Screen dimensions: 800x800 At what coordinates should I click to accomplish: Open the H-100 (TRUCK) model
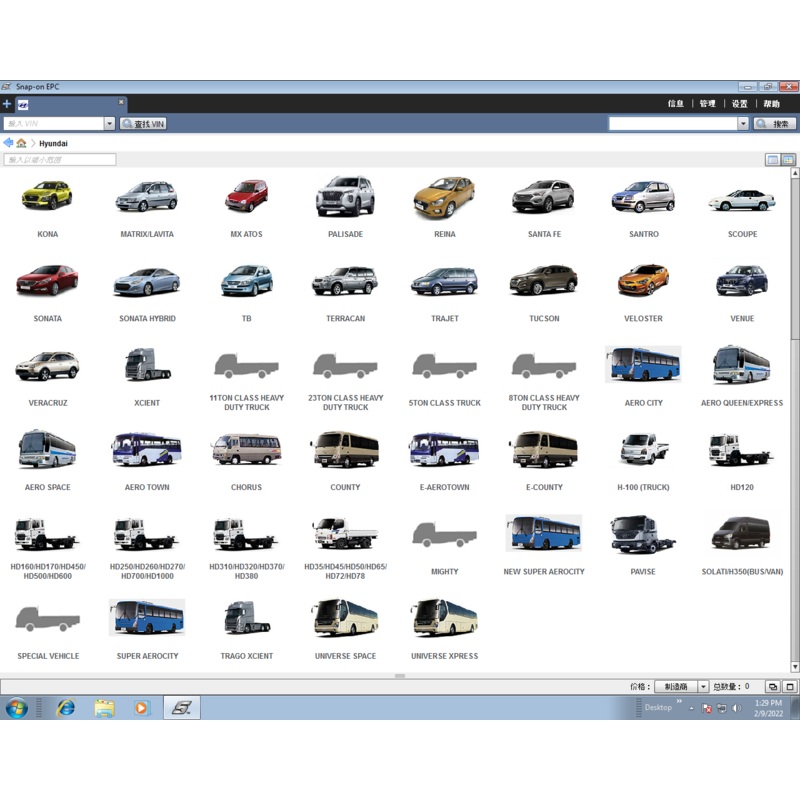pos(643,449)
